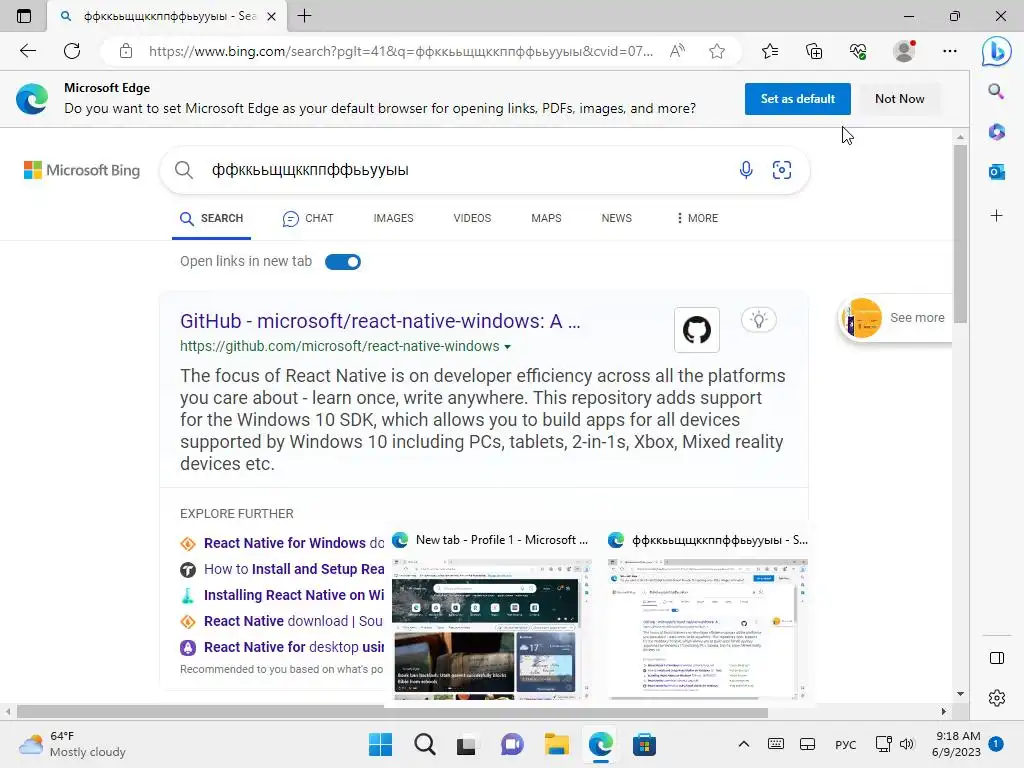Screen dimensions: 1024x768
Task: Switch to the CHAT tab
Action: [308, 218]
